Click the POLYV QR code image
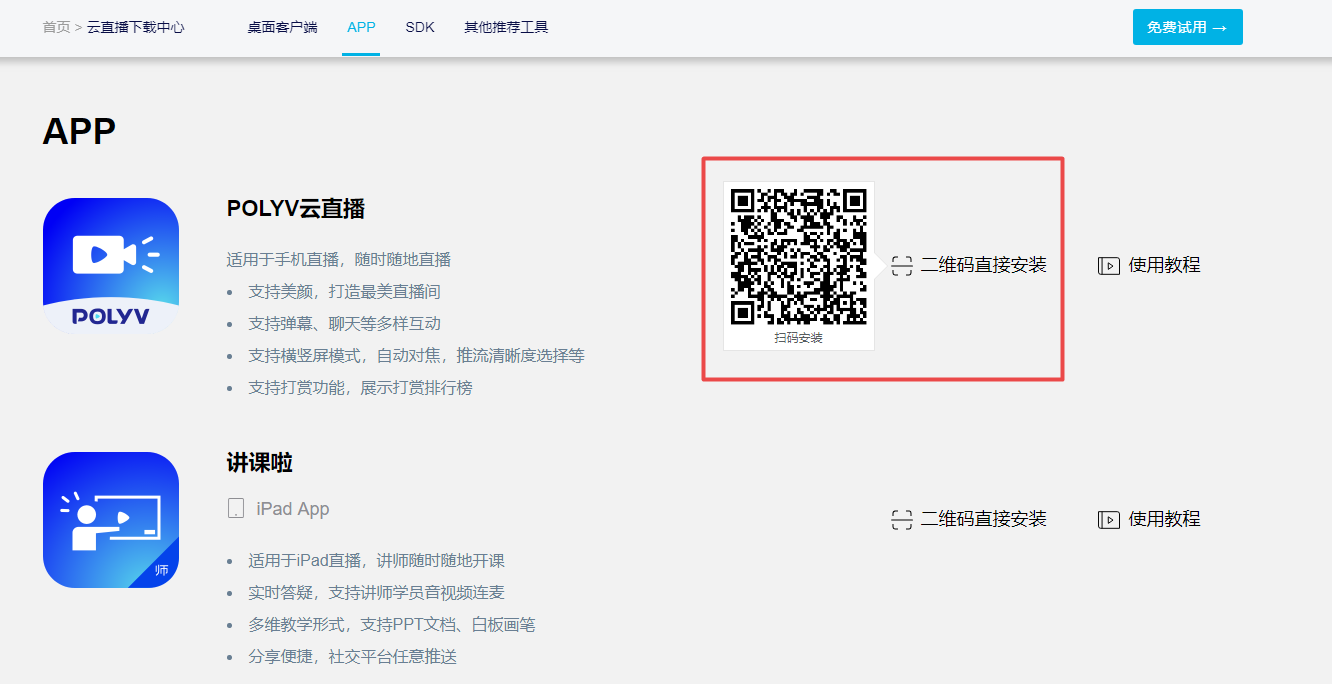1332x684 pixels. [x=798, y=256]
